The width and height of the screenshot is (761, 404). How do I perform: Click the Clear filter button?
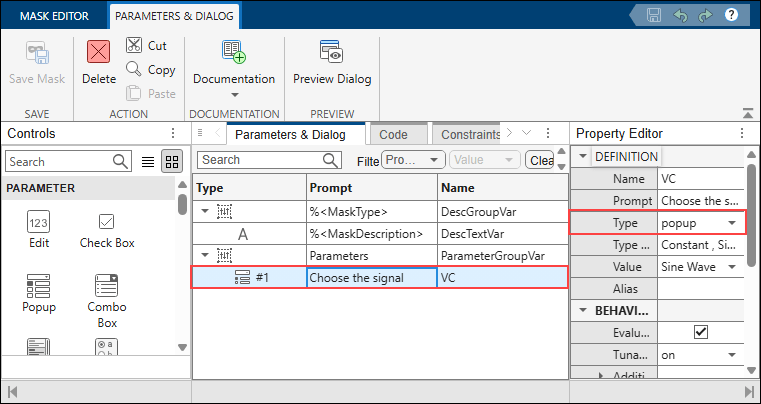(x=540, y=160)
